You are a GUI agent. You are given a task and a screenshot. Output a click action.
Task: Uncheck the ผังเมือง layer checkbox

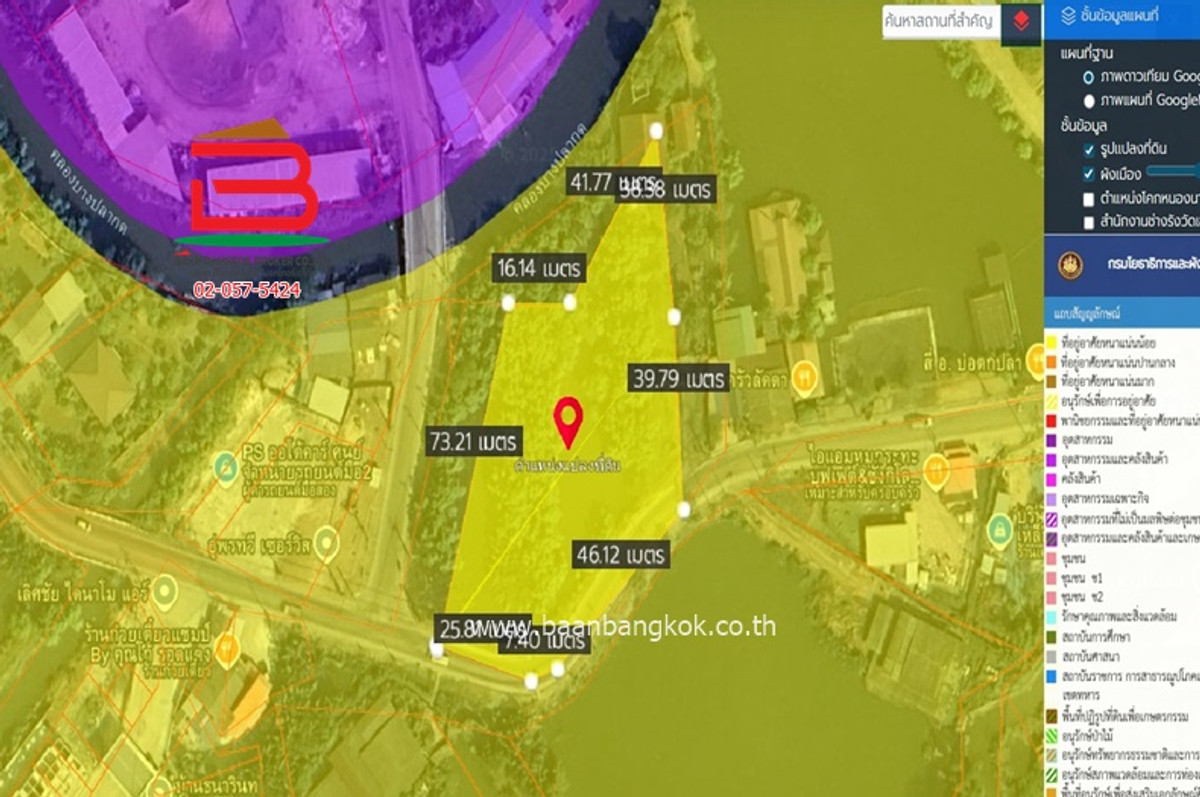pyautogui.click(x=1089, y=174)
